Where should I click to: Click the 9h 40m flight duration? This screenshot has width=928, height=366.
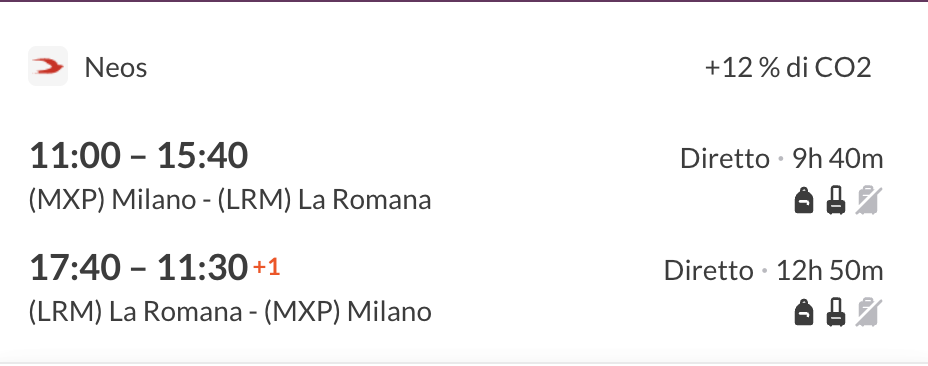837,159
